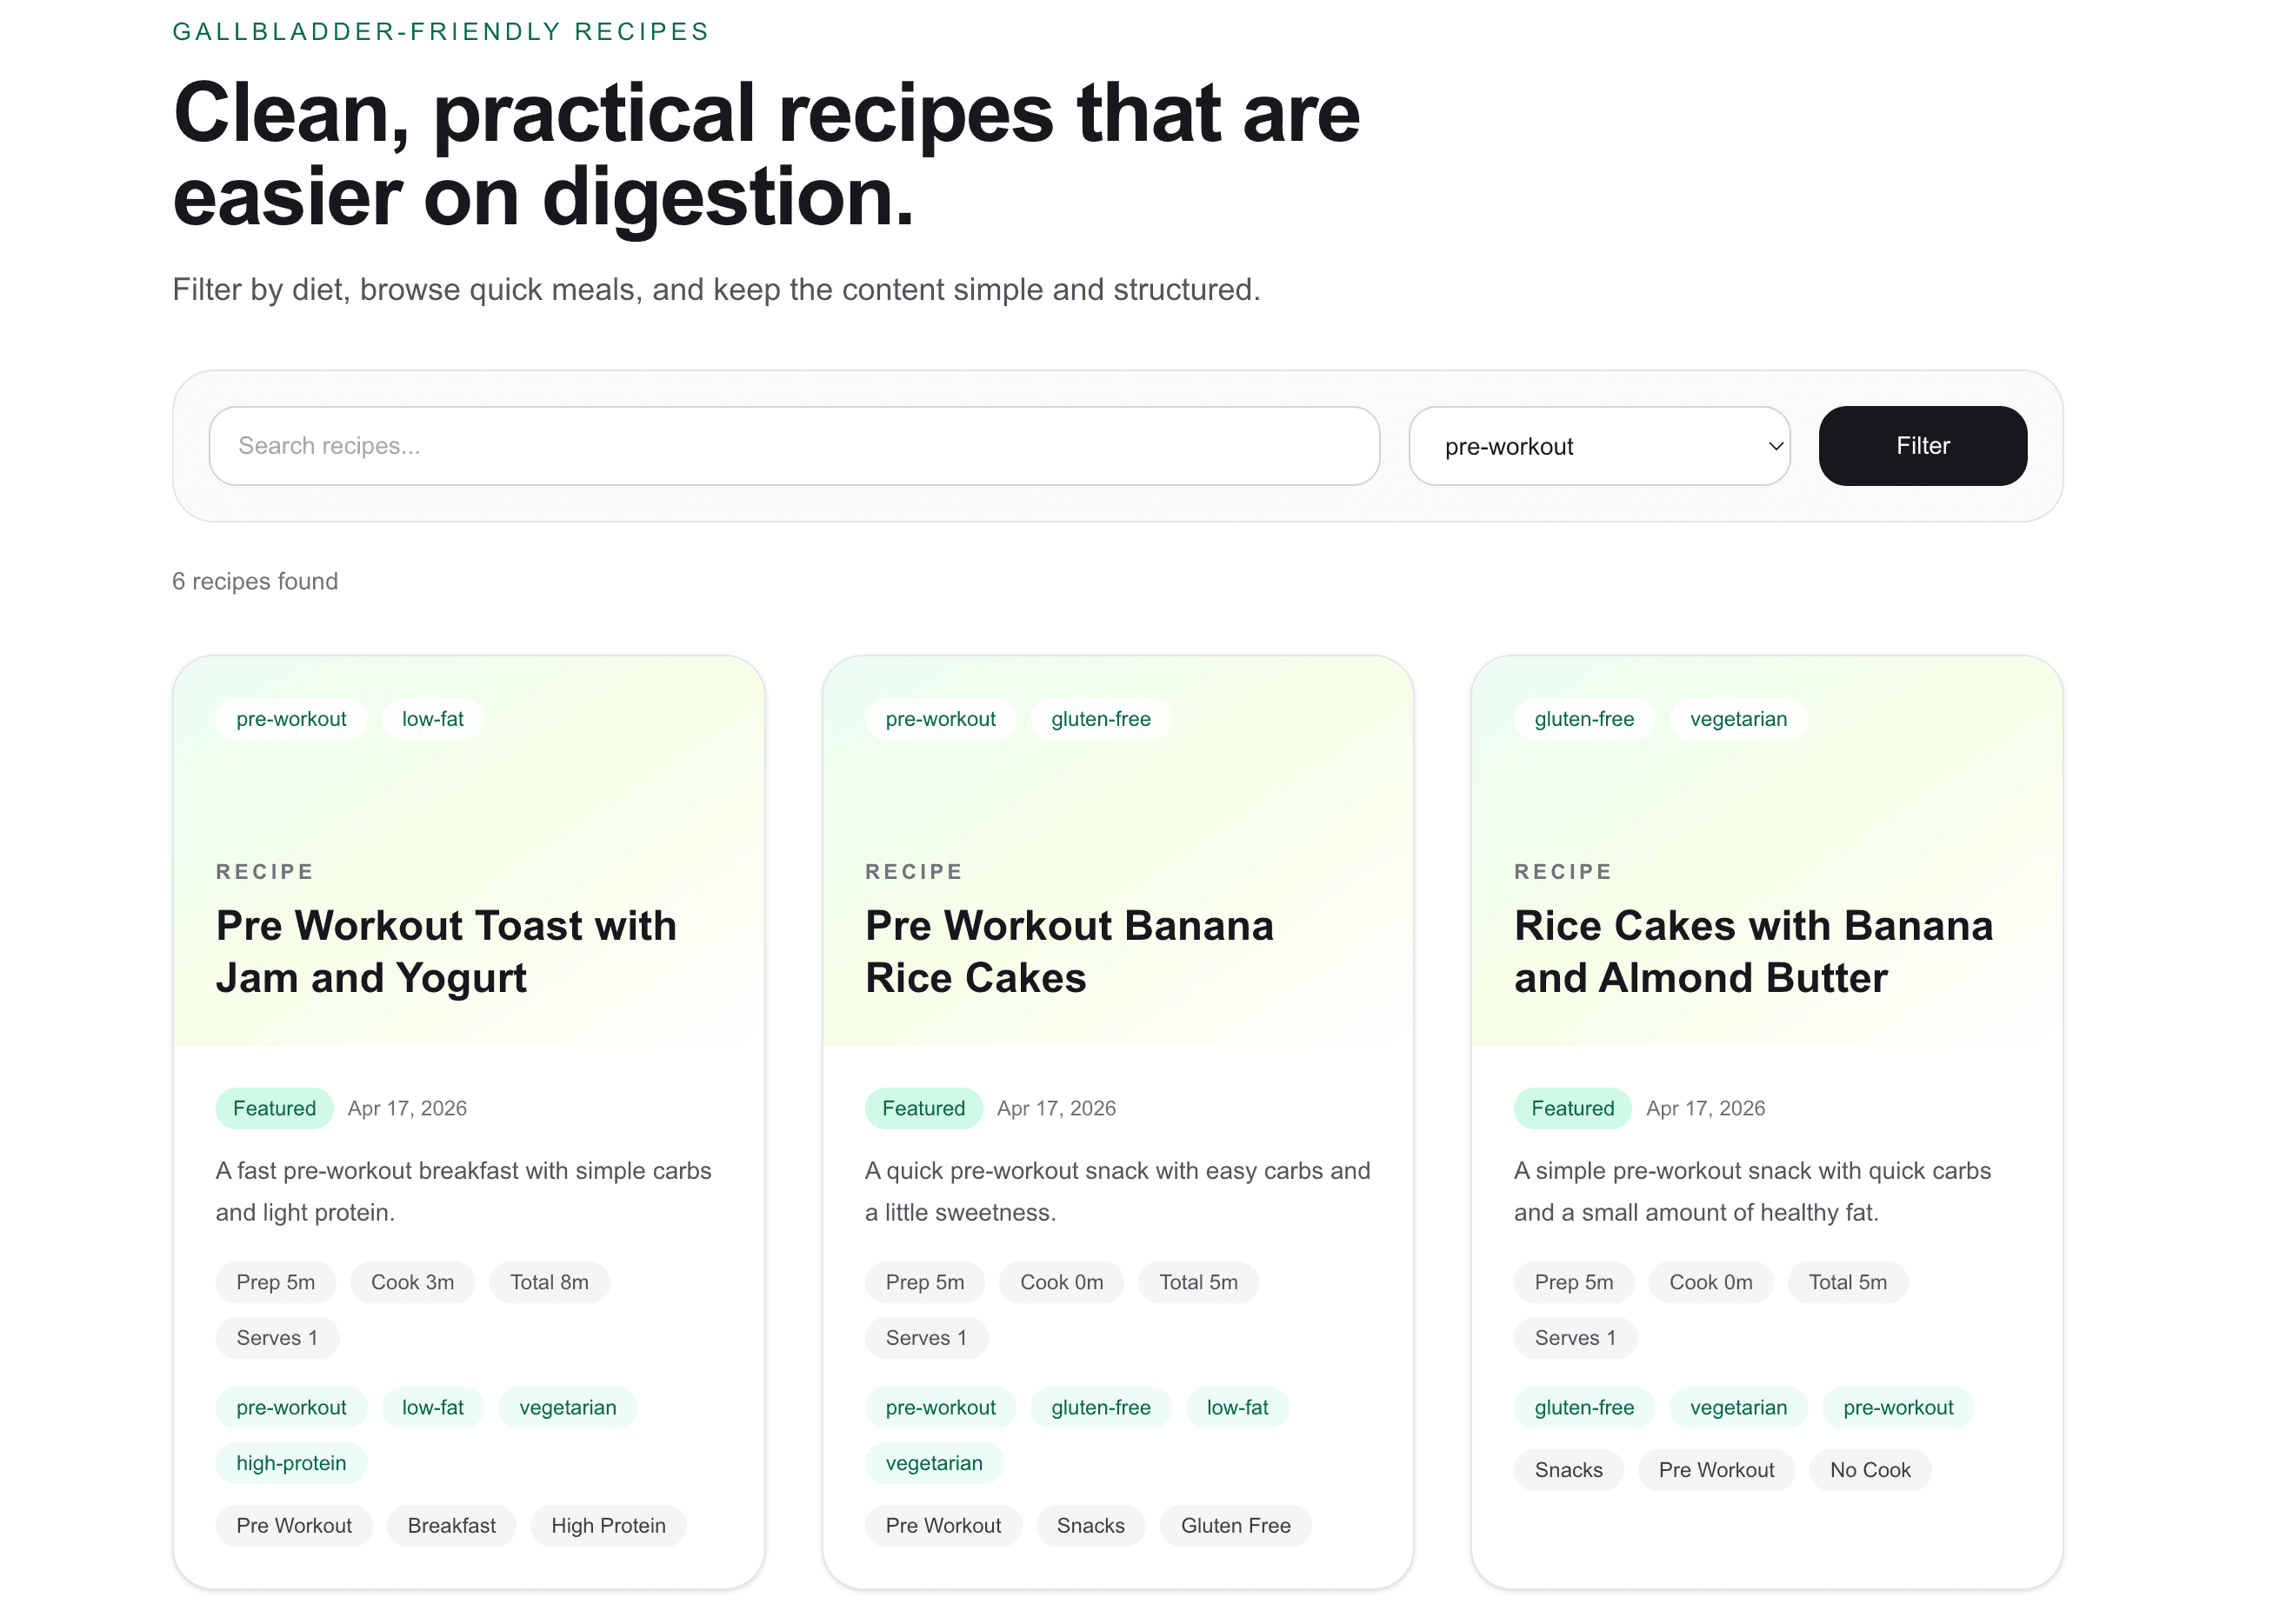Select the Pre Workout category on the Rice Cakes card
Viewport: 2273px width, 1624px height.
tap(1716, 1469)
